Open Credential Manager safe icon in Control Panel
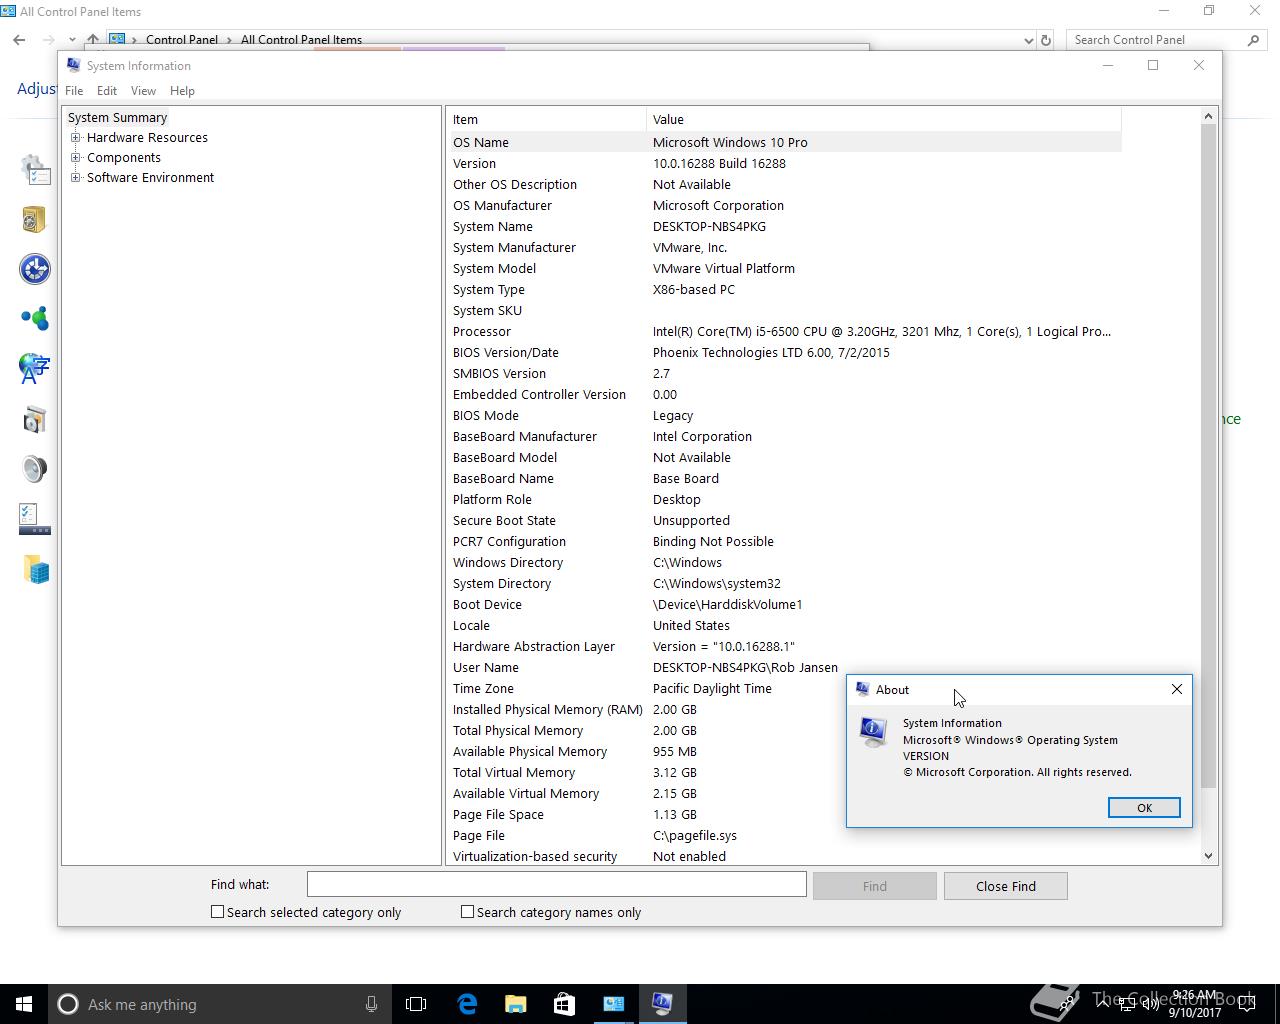The height and width of the screenshot is (1024, 1280). [34, 219]
